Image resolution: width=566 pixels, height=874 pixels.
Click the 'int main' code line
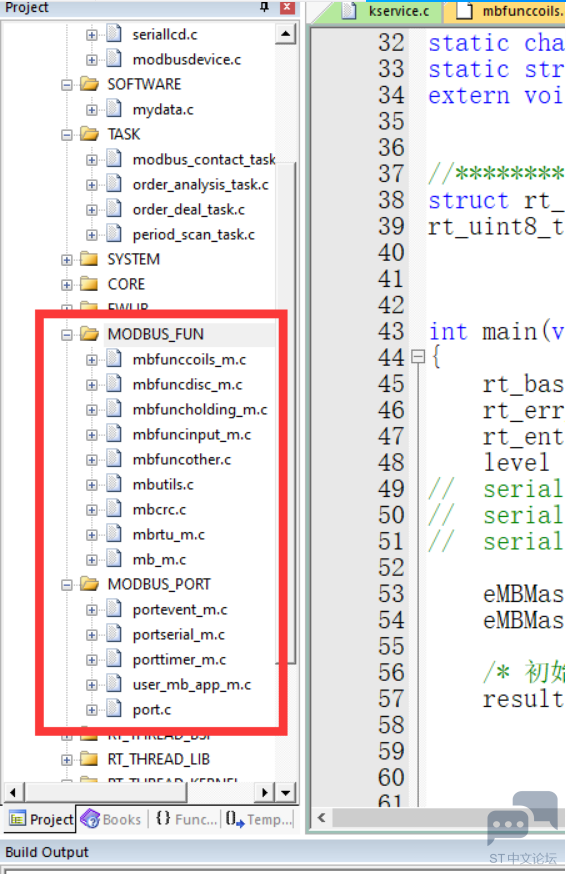pos(496,332)
